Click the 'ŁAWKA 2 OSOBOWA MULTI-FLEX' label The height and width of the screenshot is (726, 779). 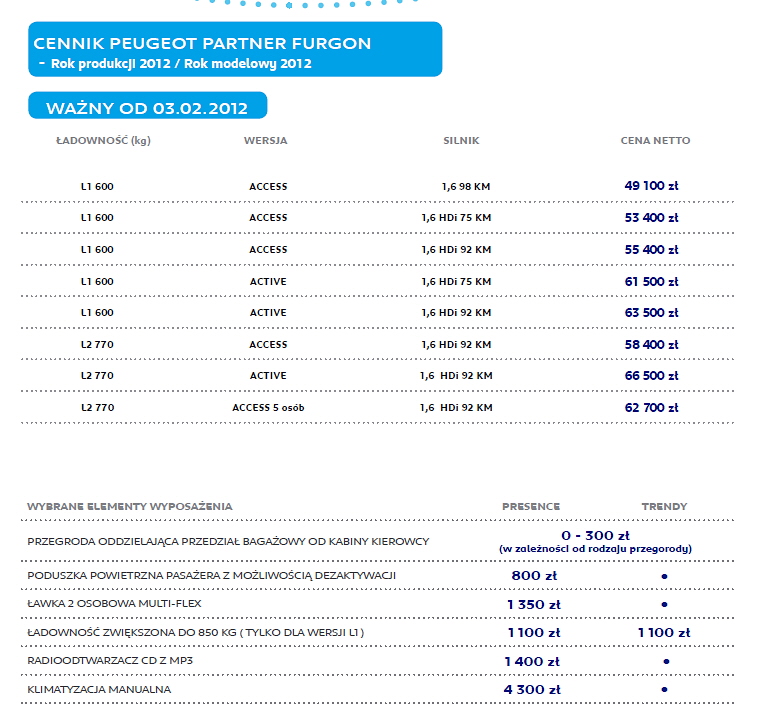coord(114,604)
